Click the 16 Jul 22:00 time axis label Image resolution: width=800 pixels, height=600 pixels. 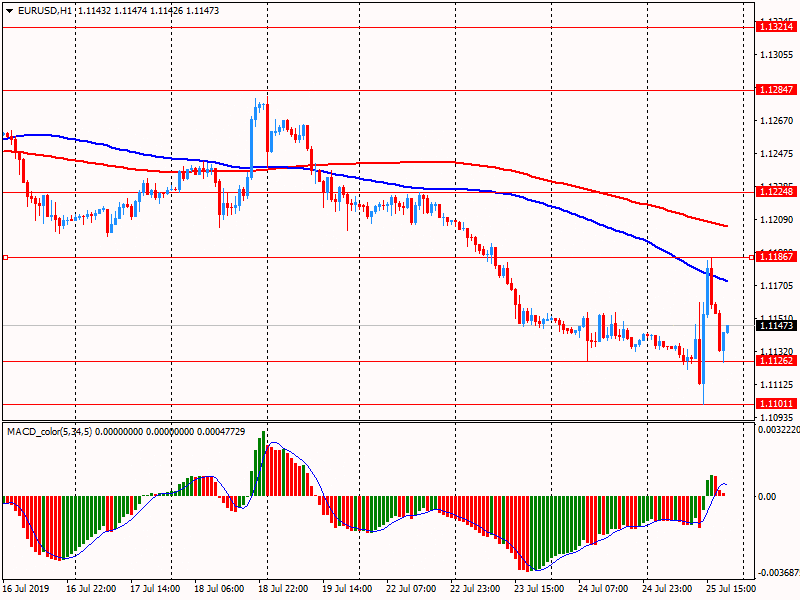(x=91, y=588)
